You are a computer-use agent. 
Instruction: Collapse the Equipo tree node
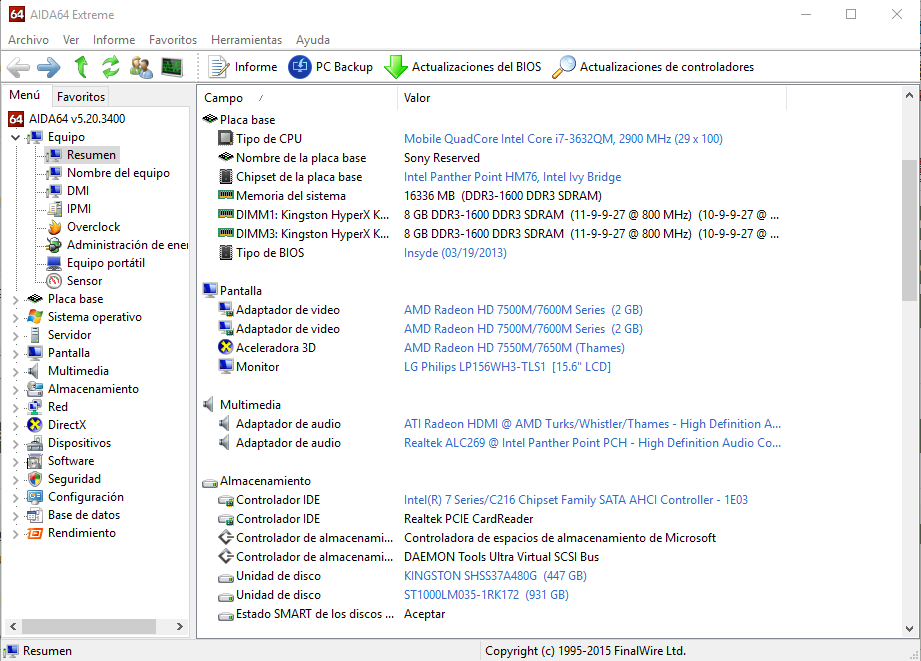(15, 137)
